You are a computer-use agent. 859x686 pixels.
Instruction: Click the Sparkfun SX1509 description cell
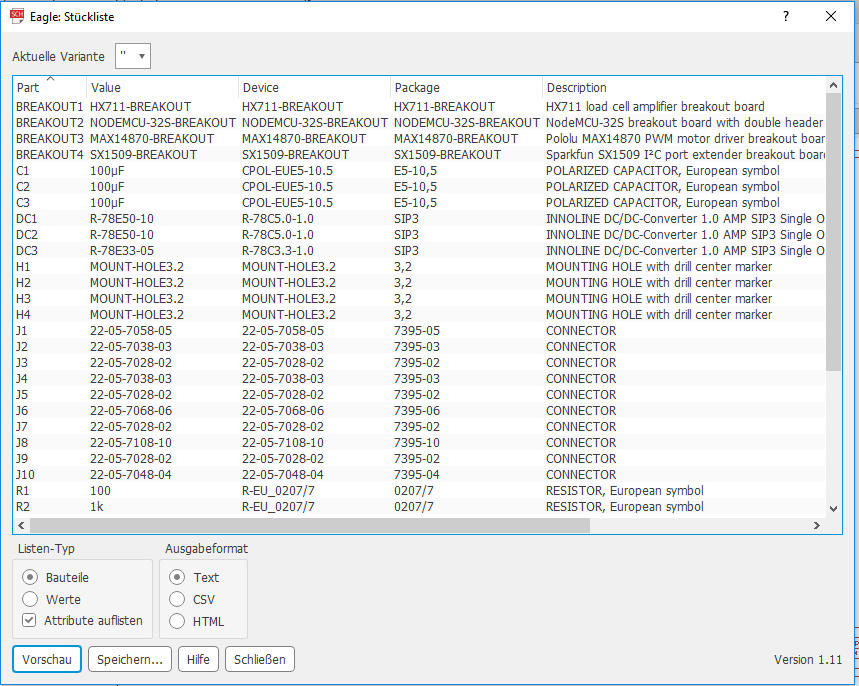tap(685, 155)
